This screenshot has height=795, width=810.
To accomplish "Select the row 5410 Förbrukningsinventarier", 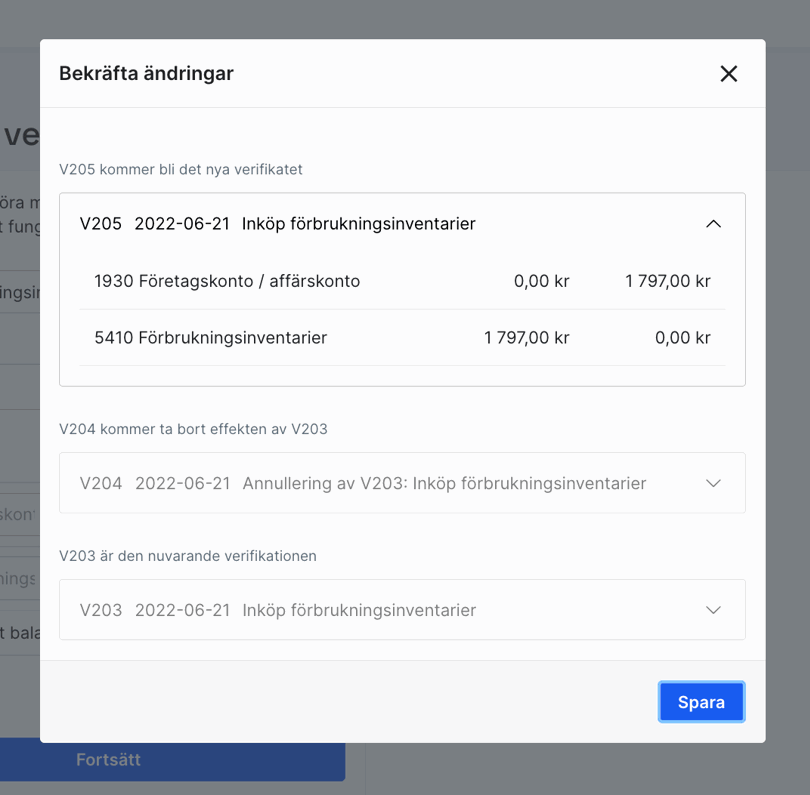I will (400, 338).
